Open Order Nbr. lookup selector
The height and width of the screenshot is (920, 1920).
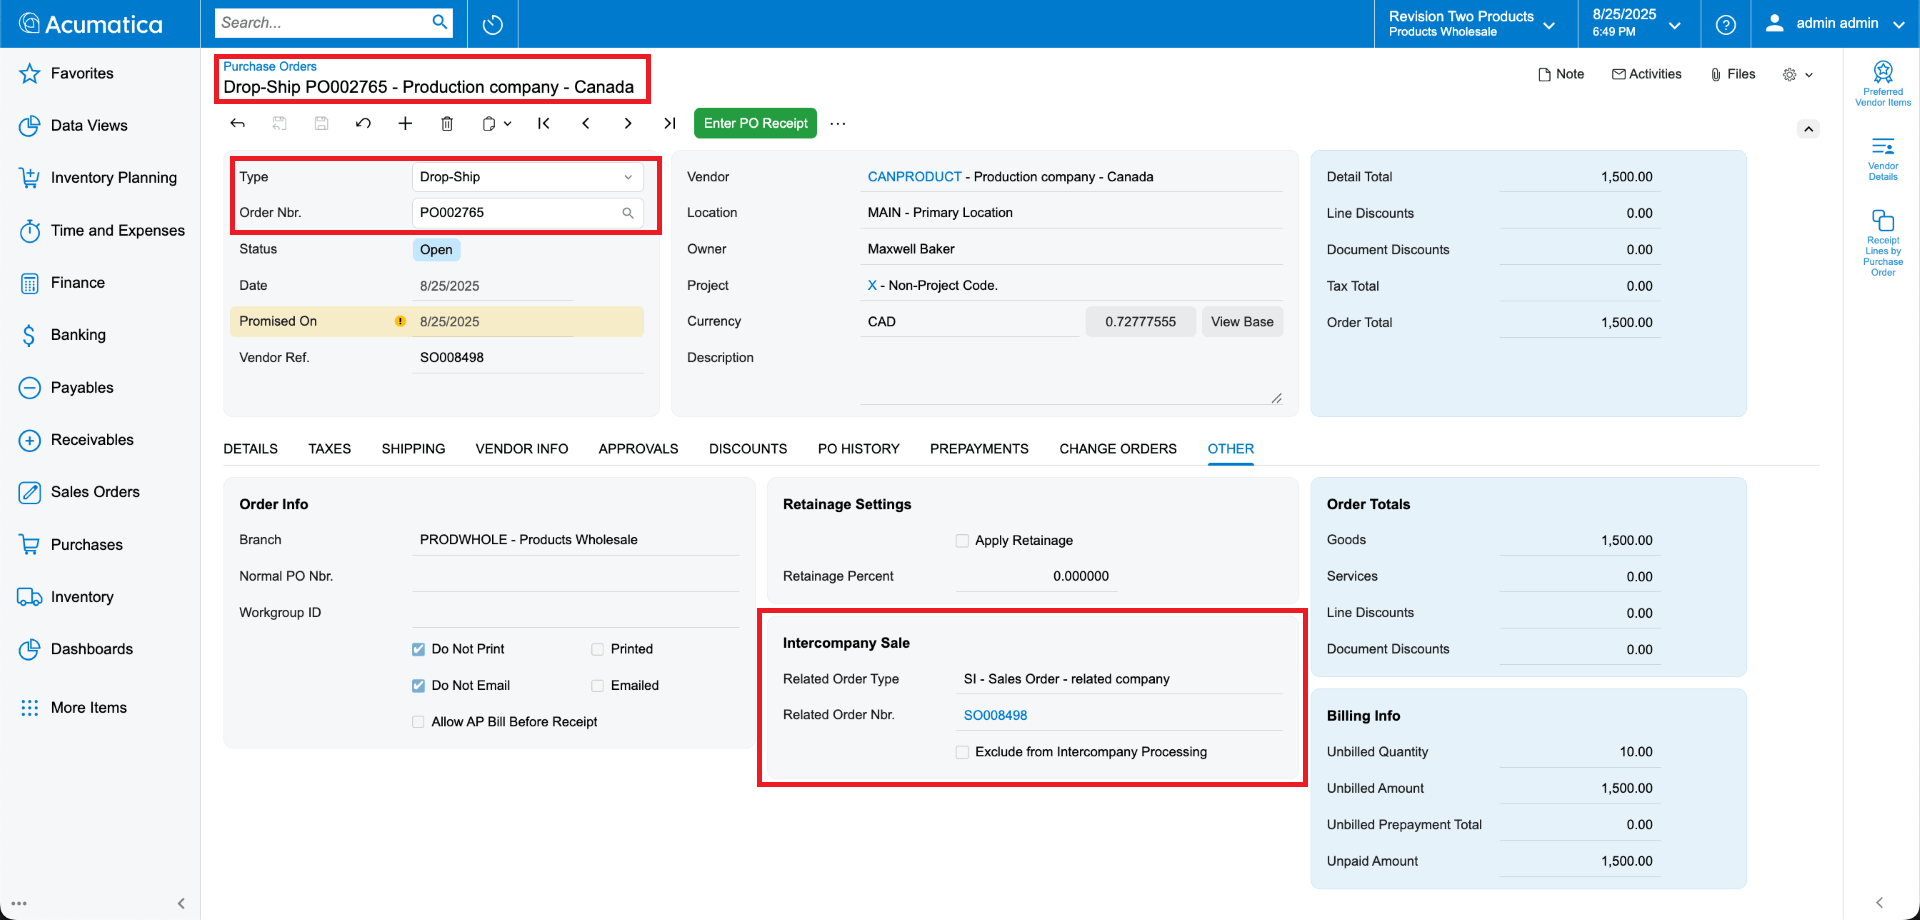coord(628,213)
